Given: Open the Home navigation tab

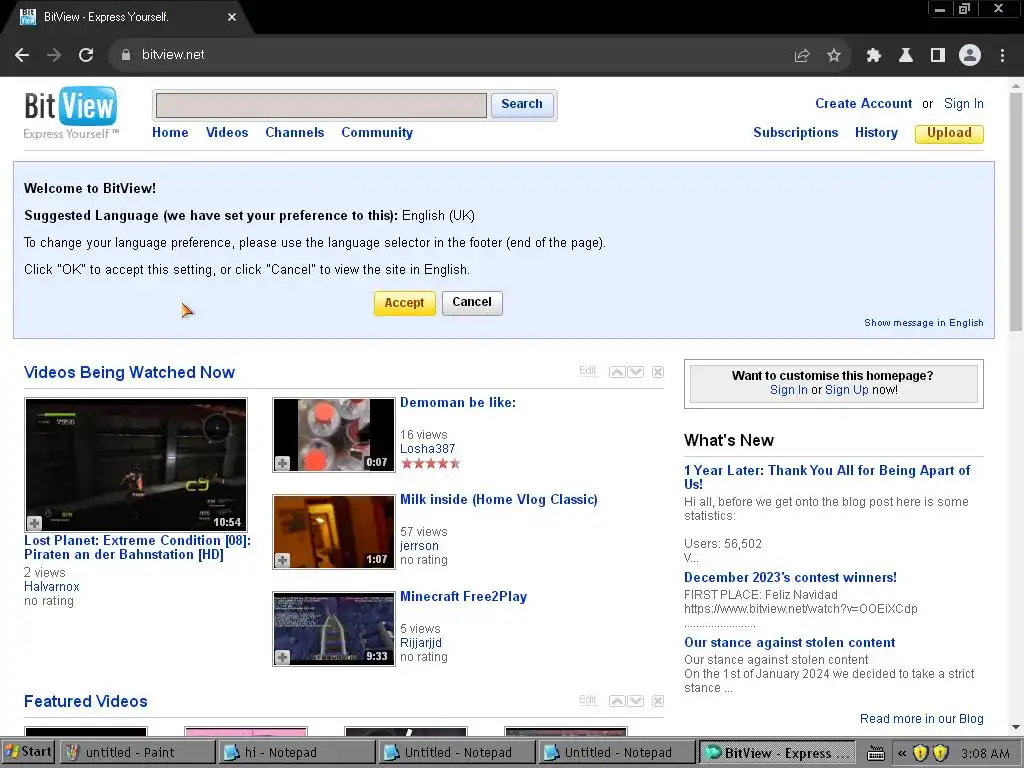Looking at the screenshot, I should [170, 133].
